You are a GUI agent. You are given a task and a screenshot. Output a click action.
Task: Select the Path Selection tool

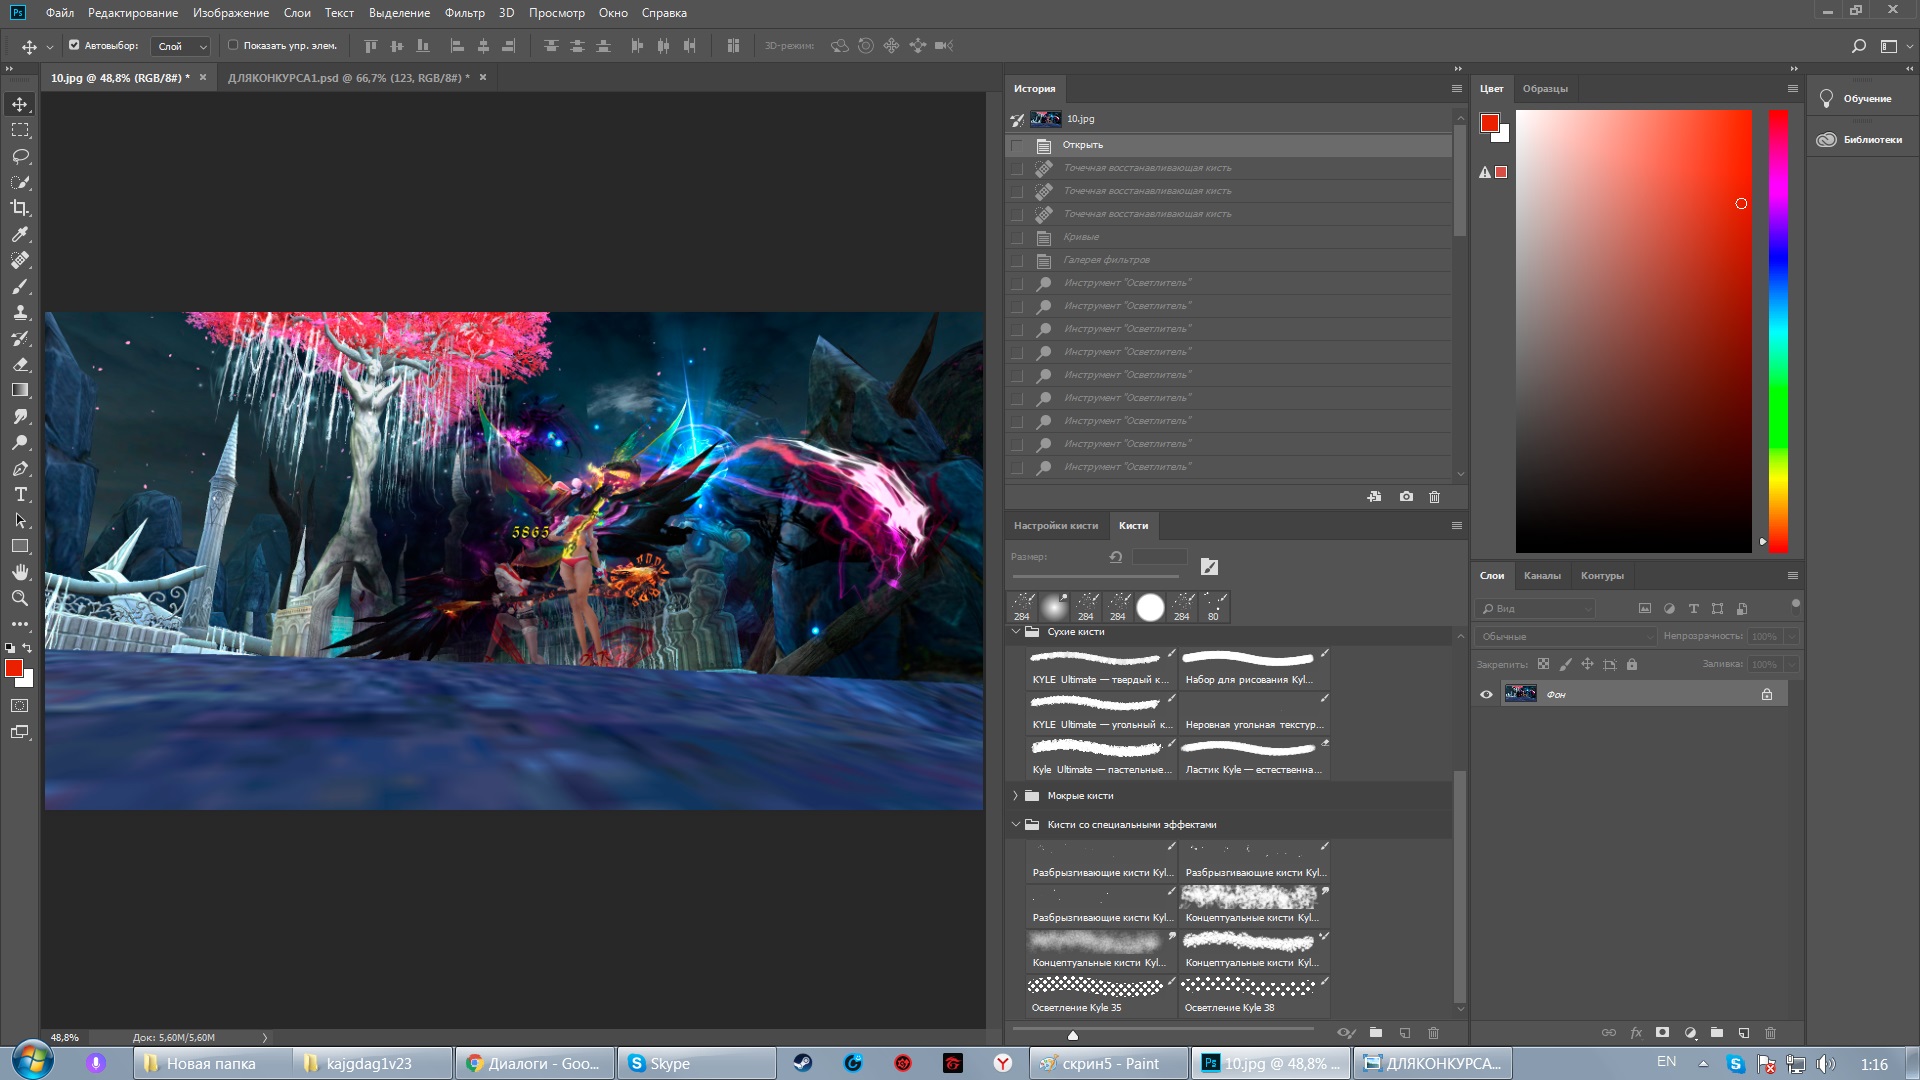[20, 520]
